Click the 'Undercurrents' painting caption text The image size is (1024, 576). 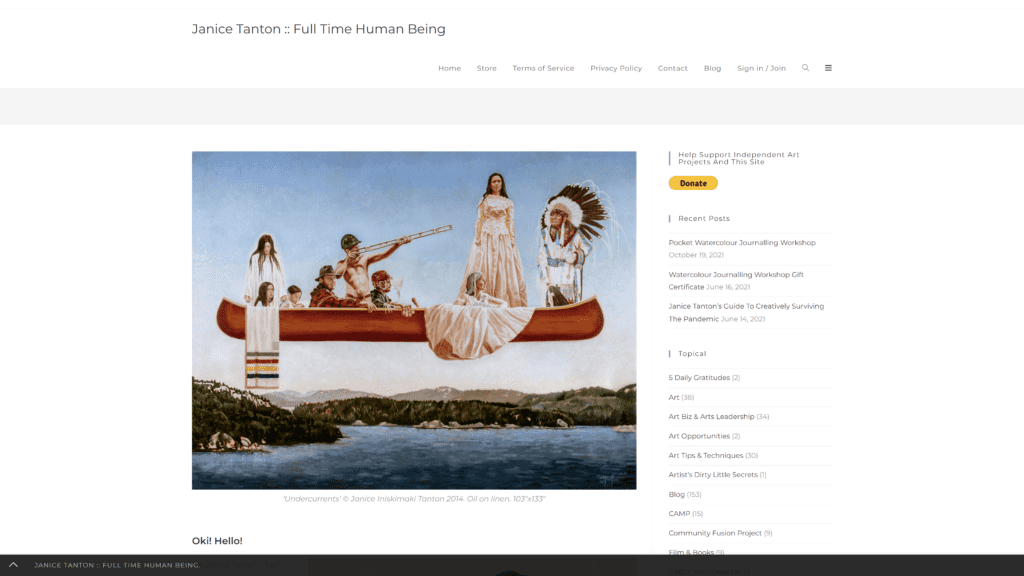(414, 499)
